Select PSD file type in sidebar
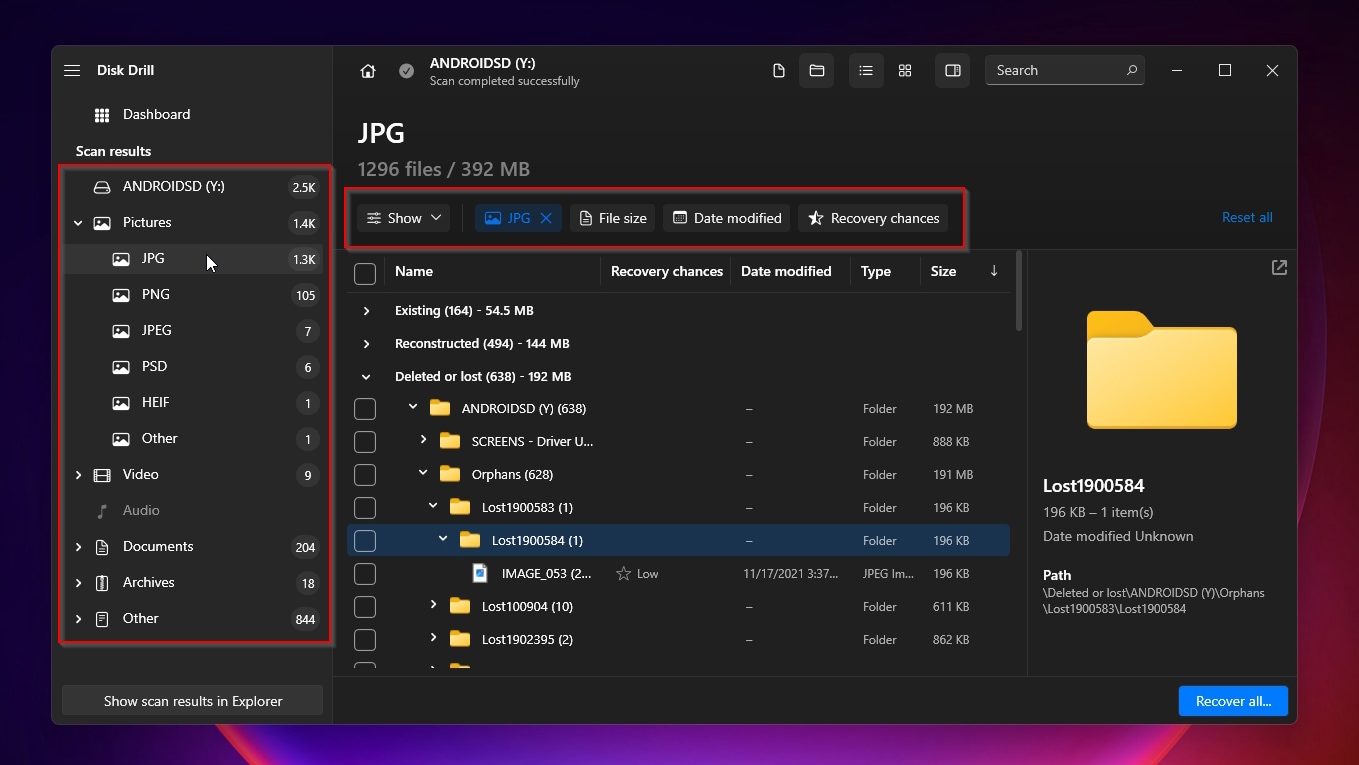1359x765 pixels. [193, 367]
